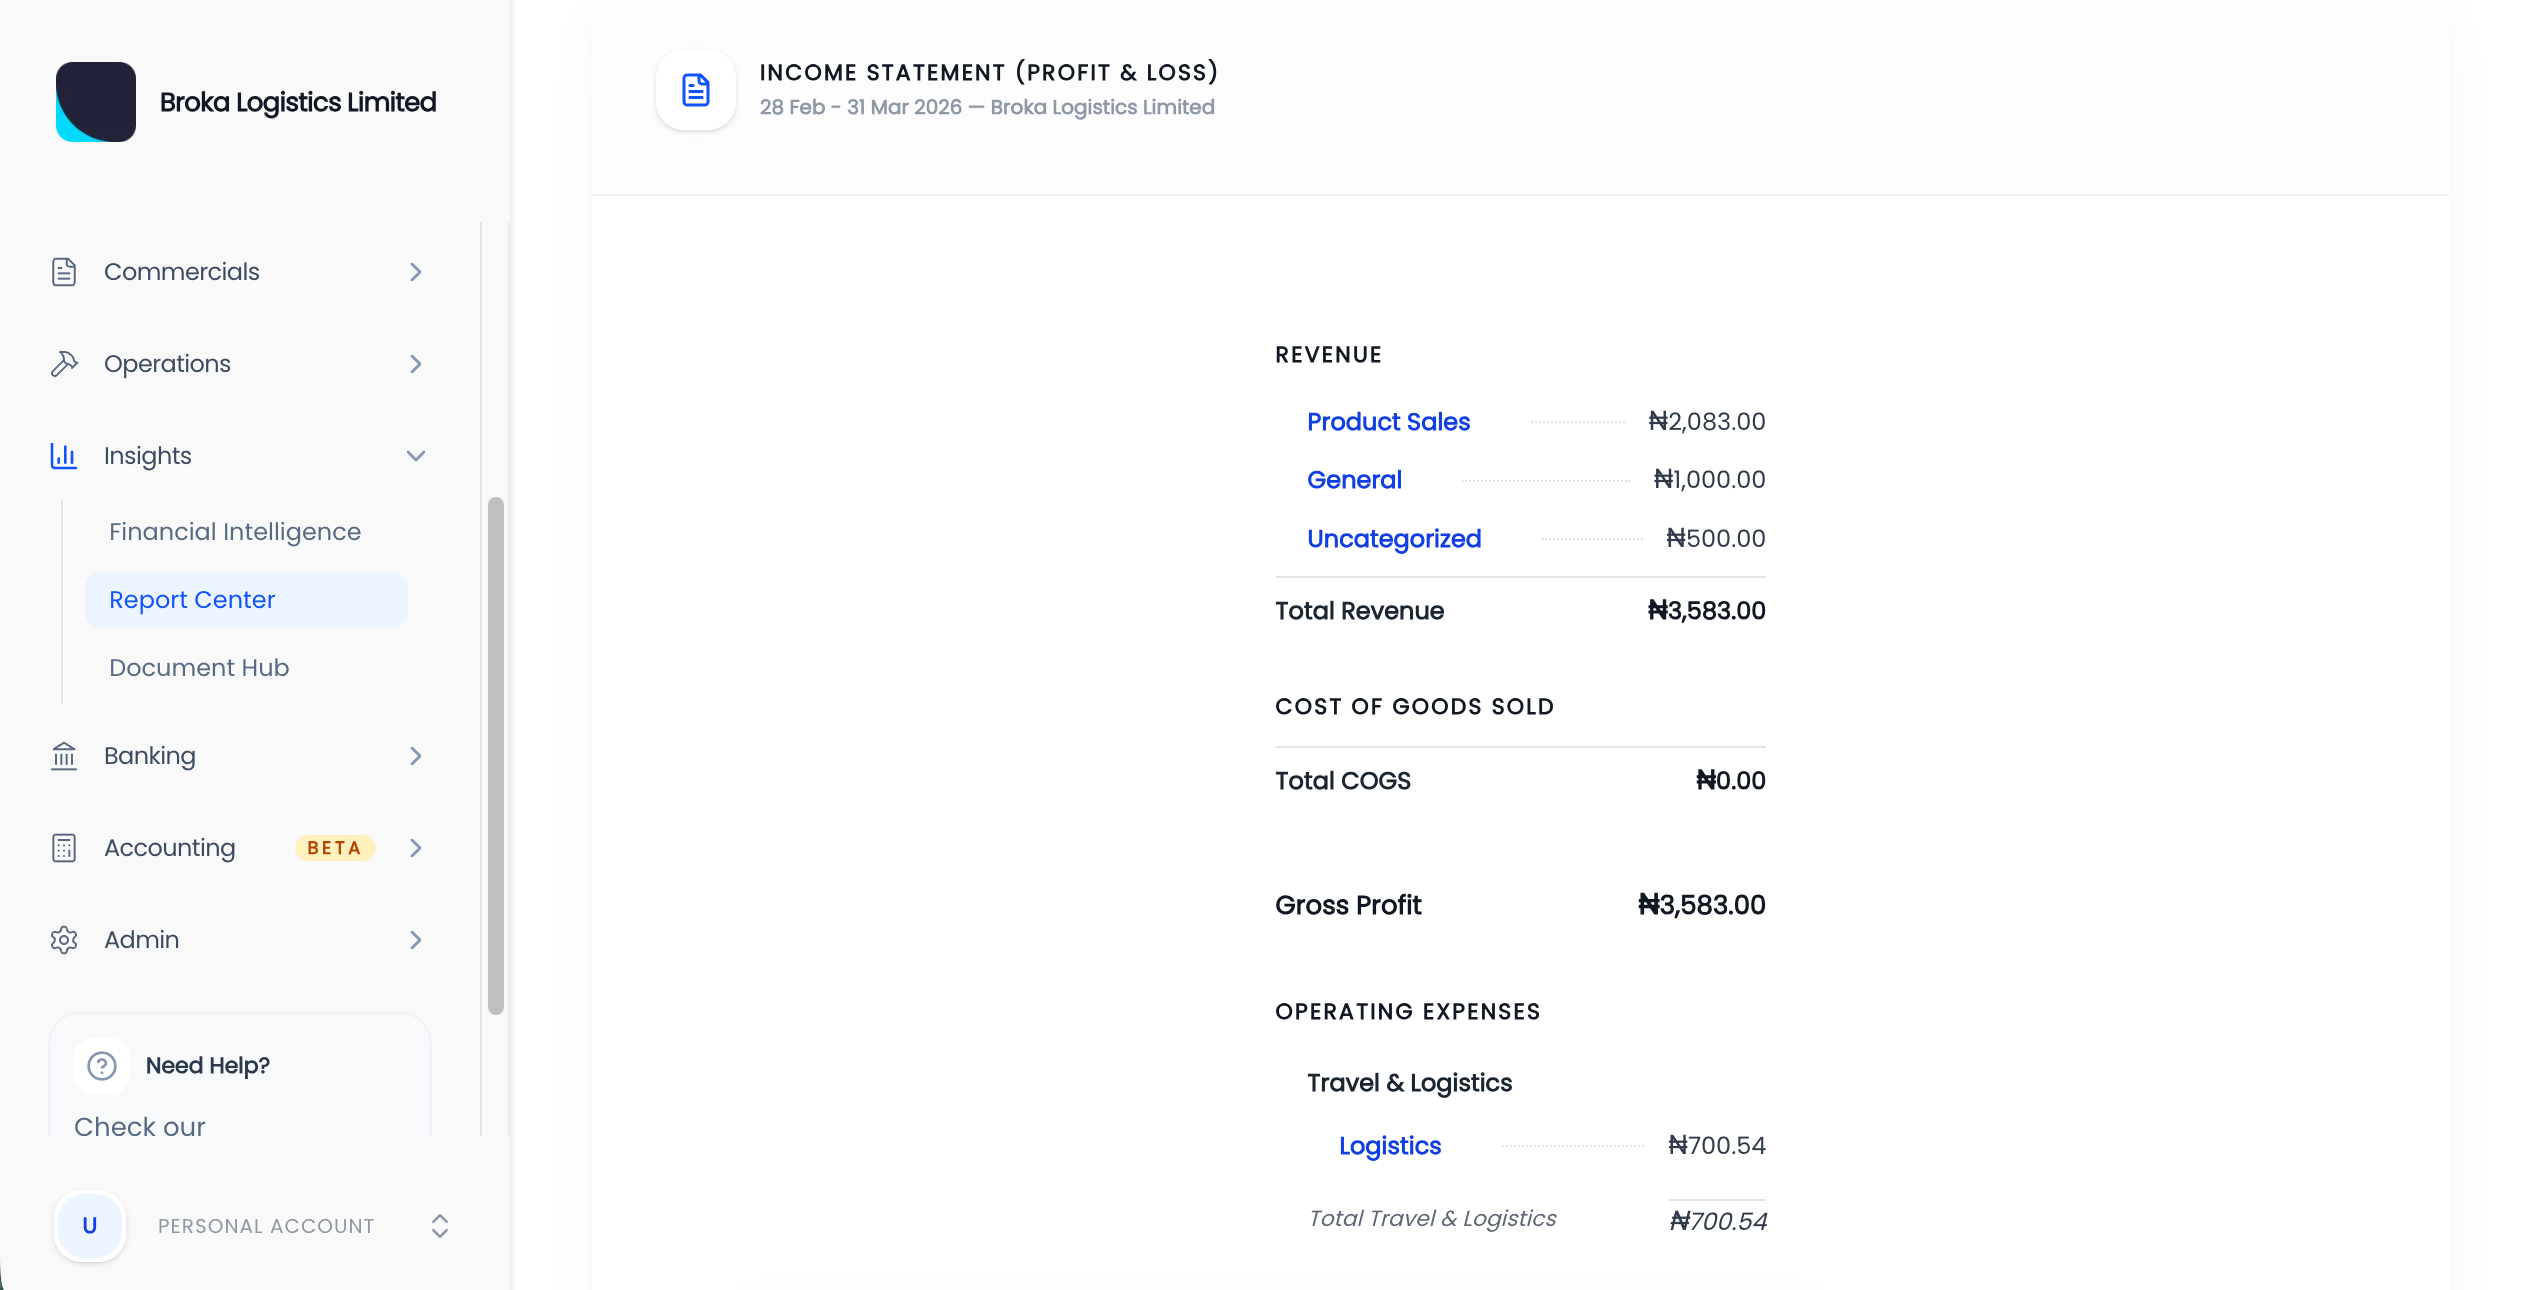Viewport: 2524px width, 1290px height.
Task: Click the Admin gear icon
Action: click(64, 939)
